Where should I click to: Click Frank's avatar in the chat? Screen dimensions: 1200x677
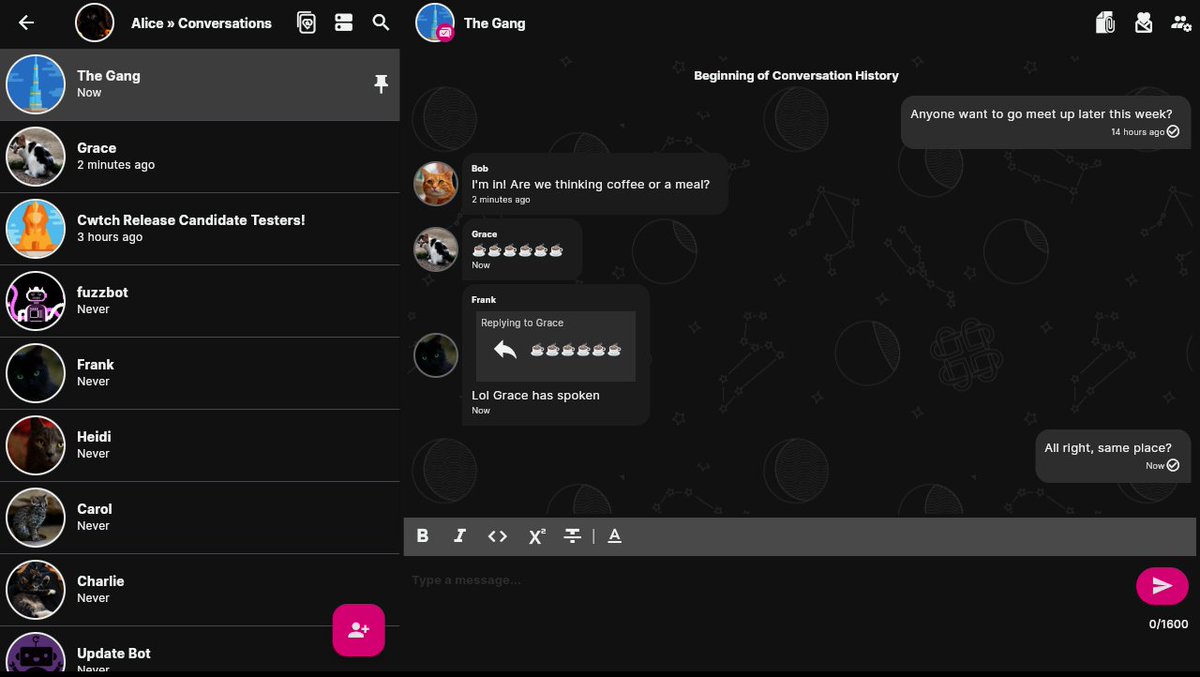436,355
